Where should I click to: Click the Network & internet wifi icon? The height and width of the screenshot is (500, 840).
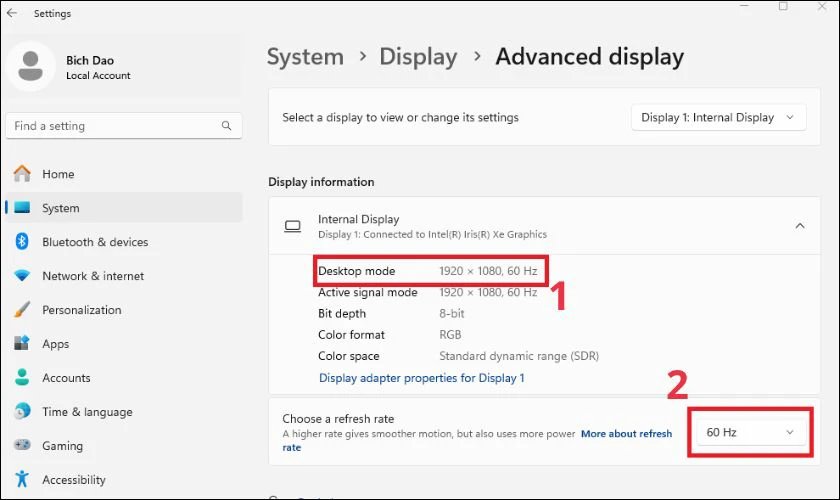(22, 276)
